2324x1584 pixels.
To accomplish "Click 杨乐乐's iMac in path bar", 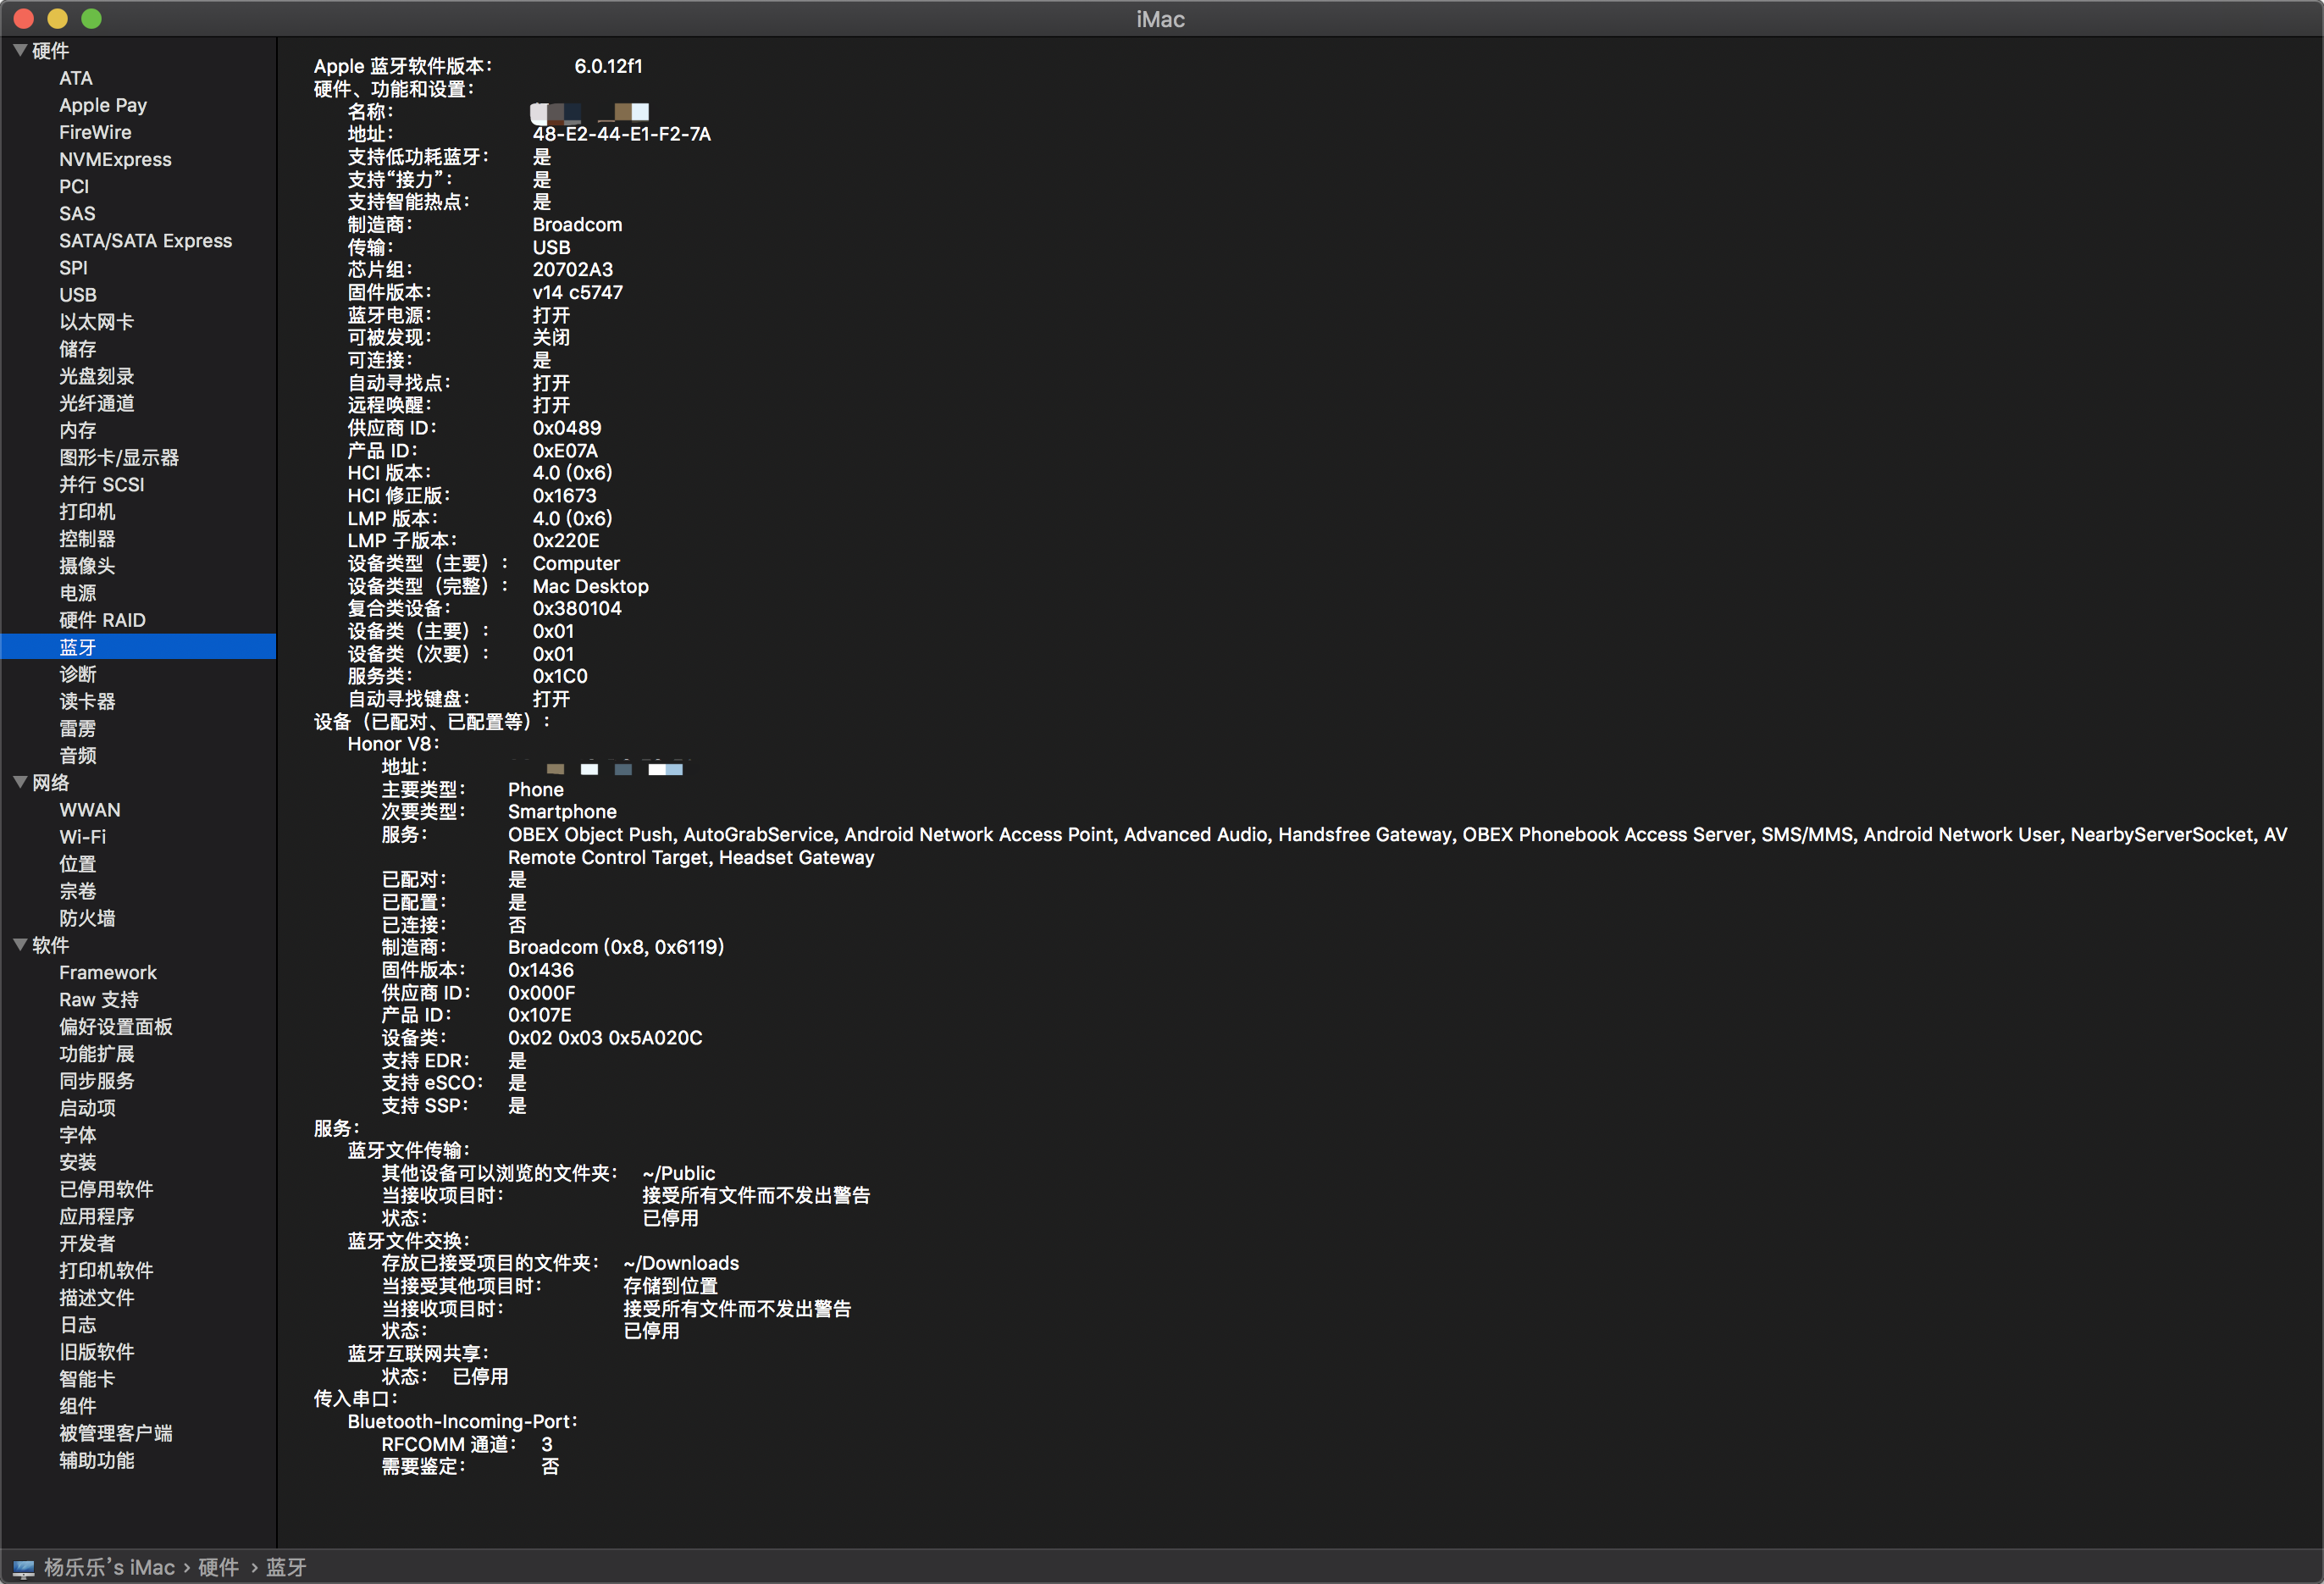I will point(109,1567).
